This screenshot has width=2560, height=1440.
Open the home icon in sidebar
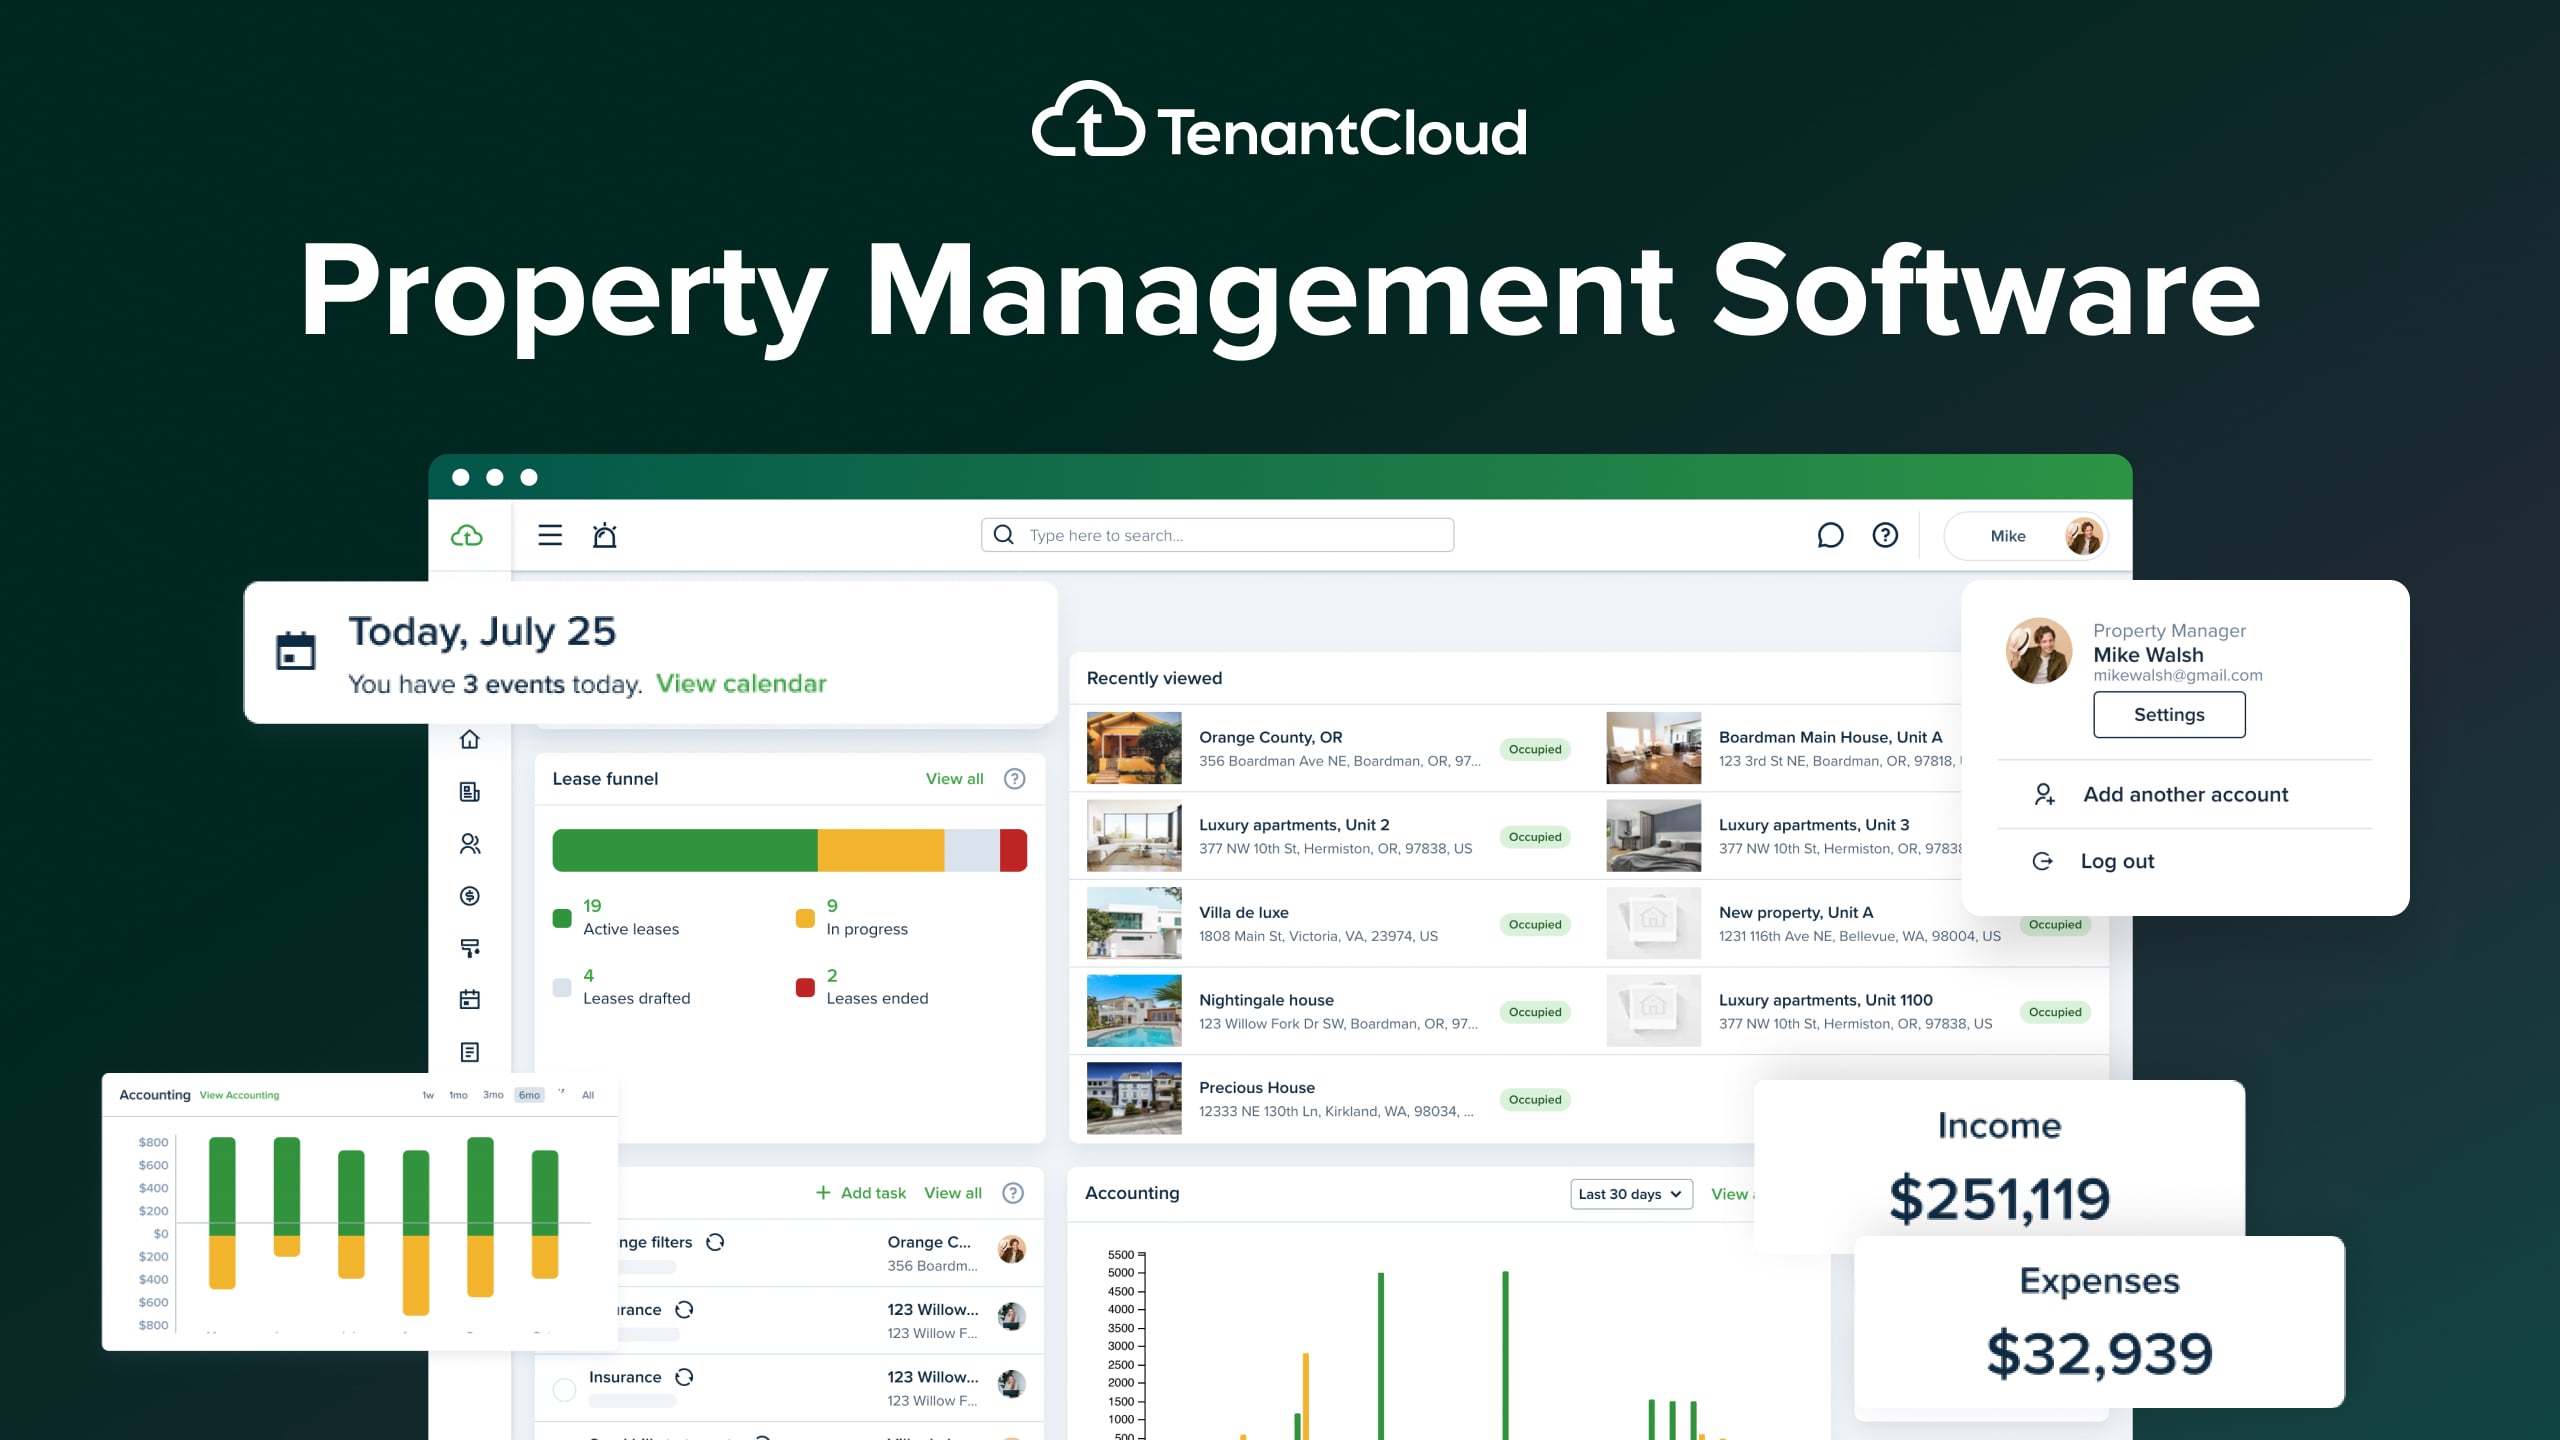(470, 740)
